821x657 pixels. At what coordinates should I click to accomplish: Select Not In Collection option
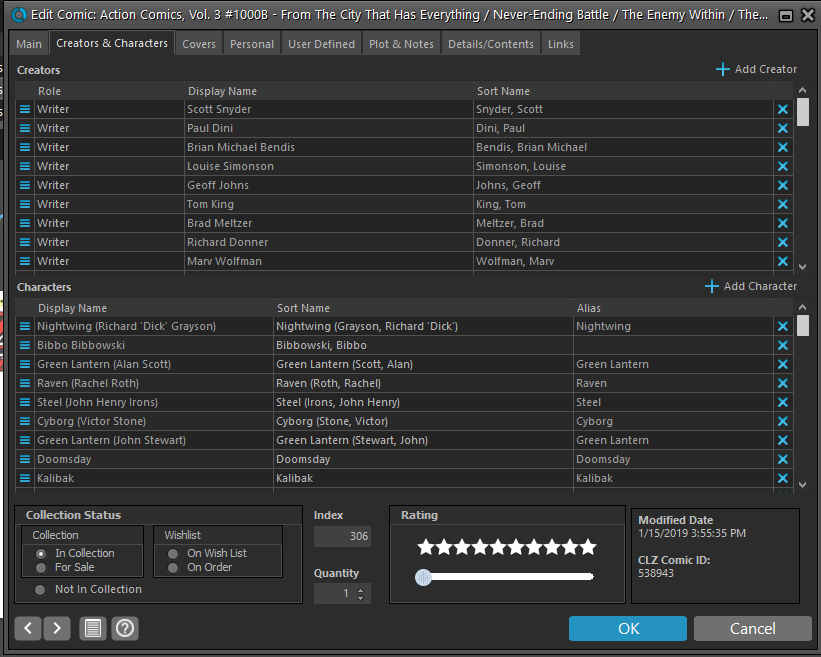click(x=40, y=589)
